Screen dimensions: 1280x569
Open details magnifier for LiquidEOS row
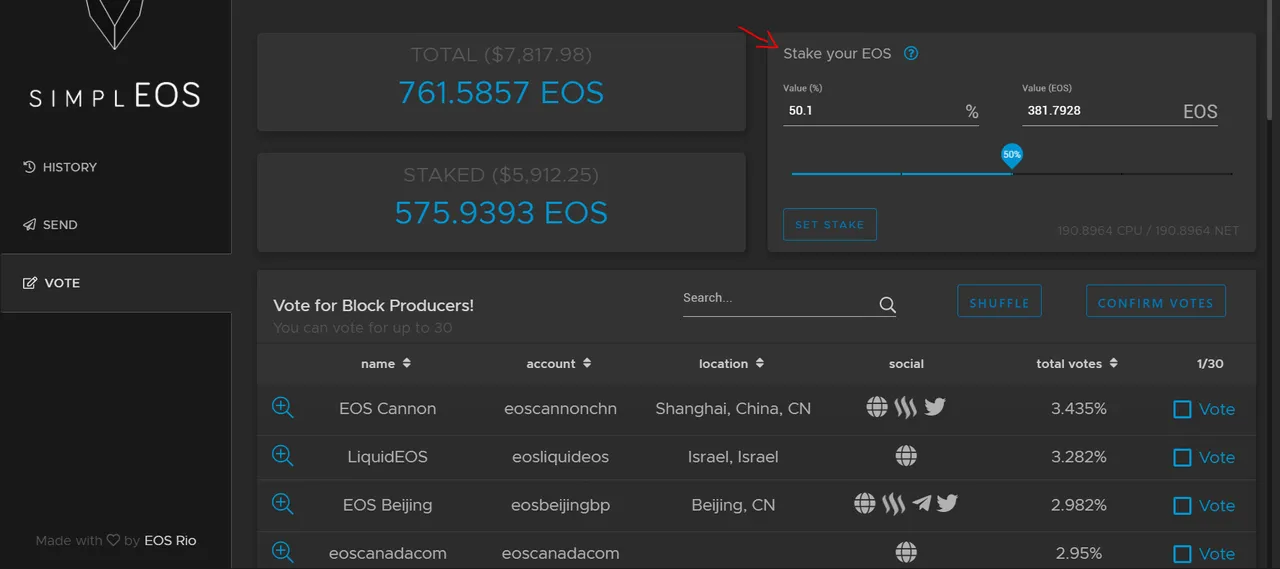283,455
